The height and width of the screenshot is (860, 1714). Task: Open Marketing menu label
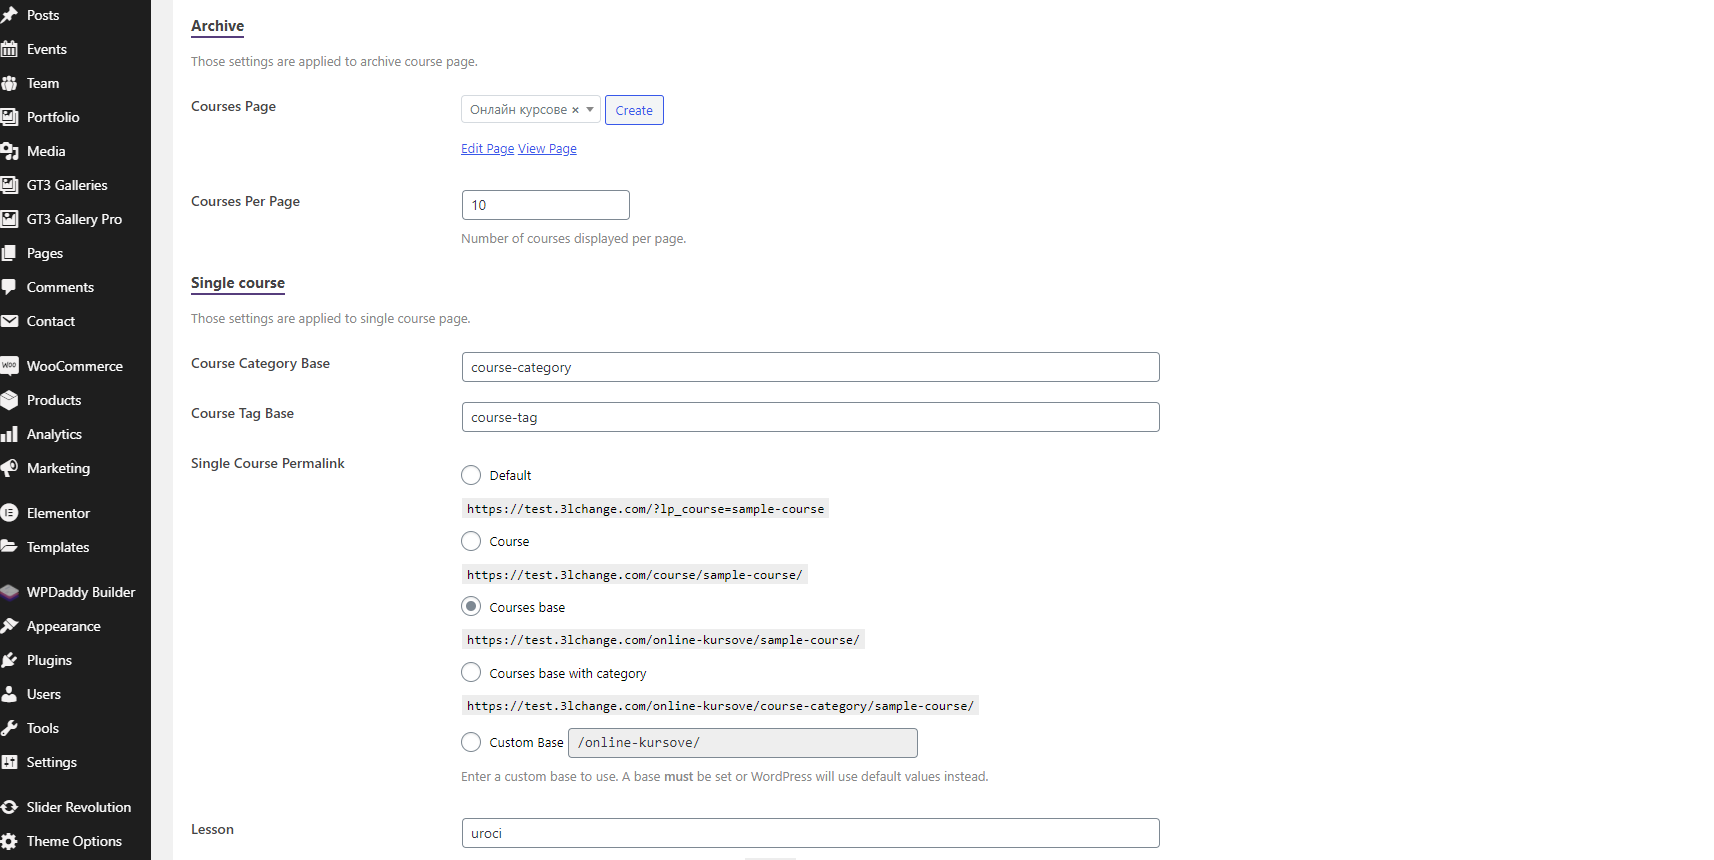point(58,468)
